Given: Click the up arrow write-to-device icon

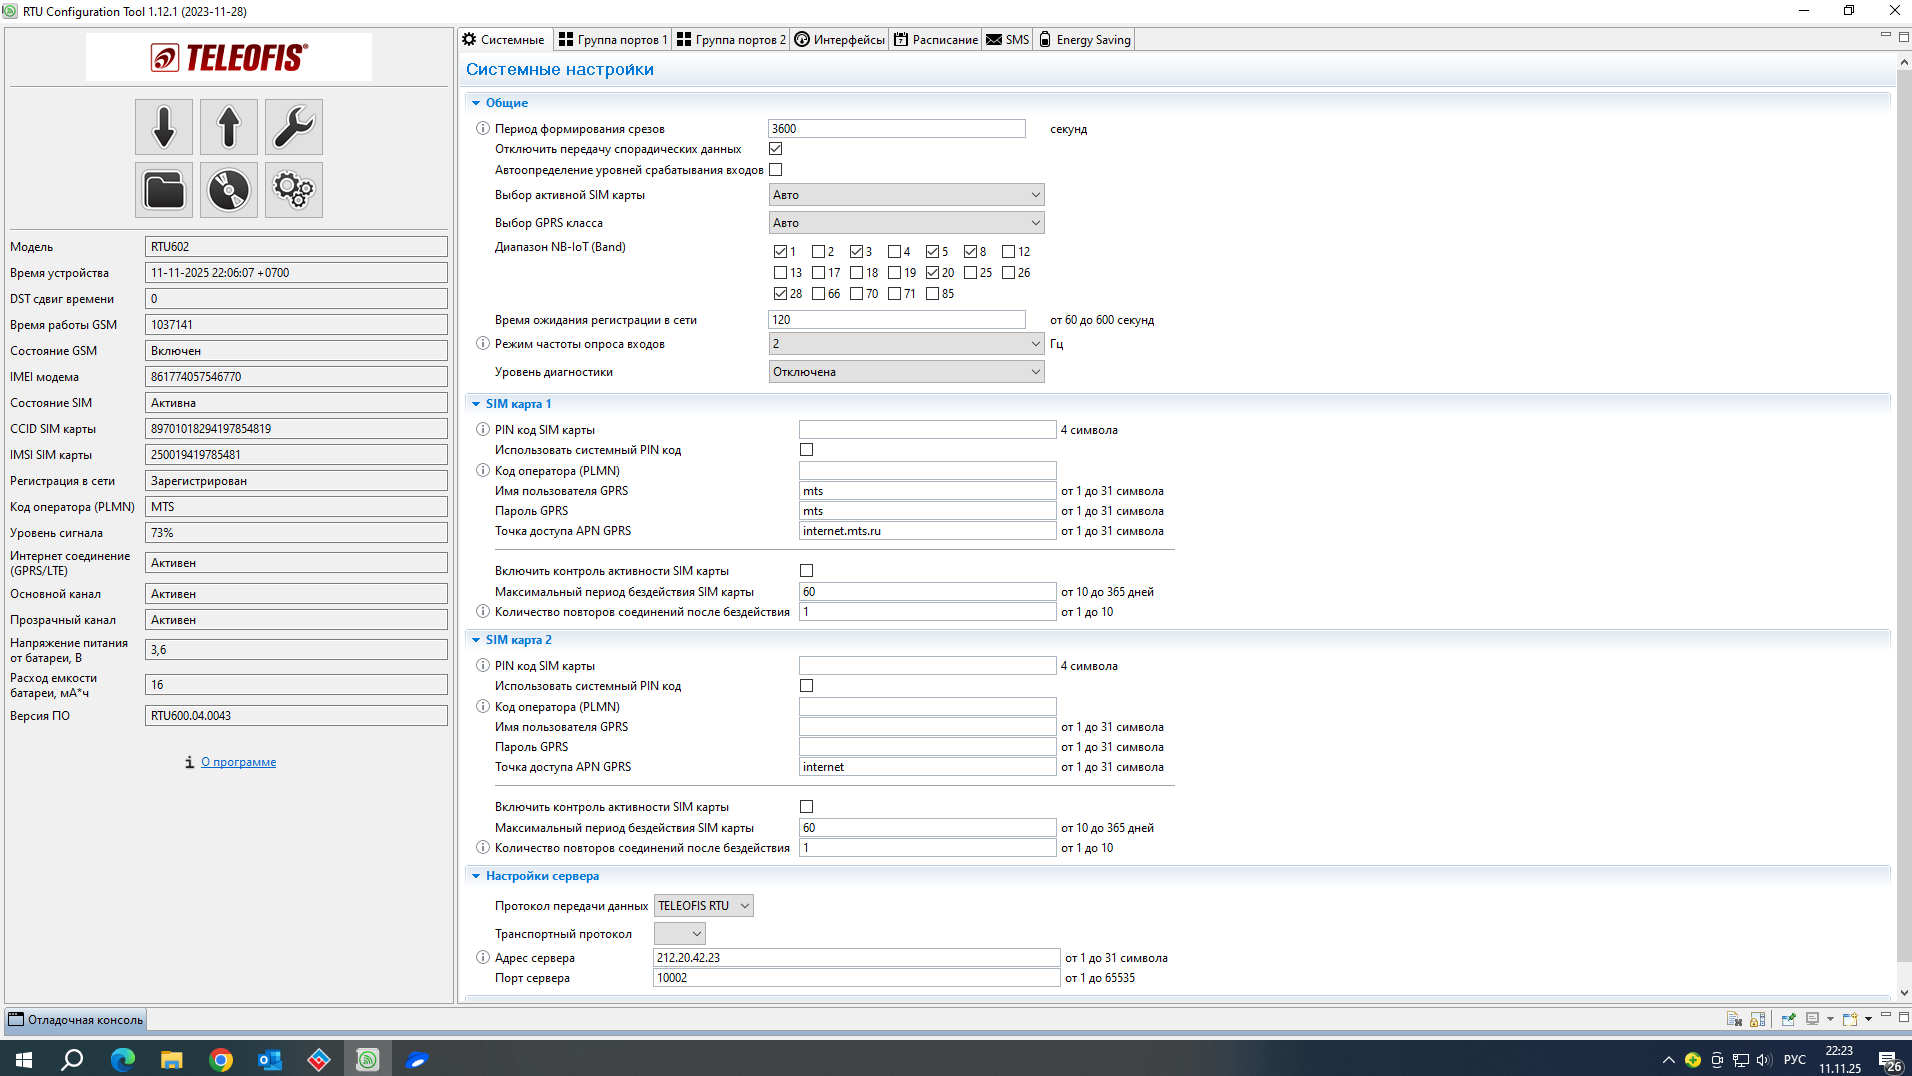Looking at the screenshot, I should [x=229, y=127].
